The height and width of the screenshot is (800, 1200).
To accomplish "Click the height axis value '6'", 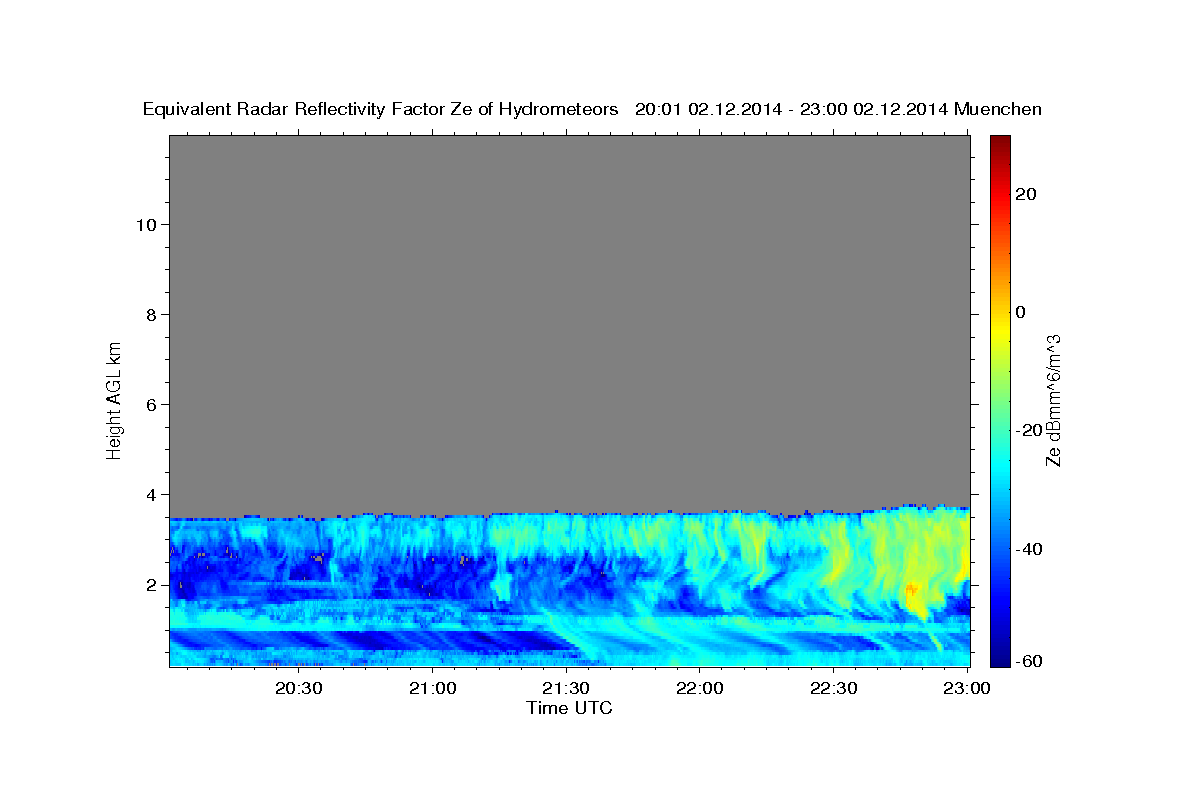I will pos(152,404).
